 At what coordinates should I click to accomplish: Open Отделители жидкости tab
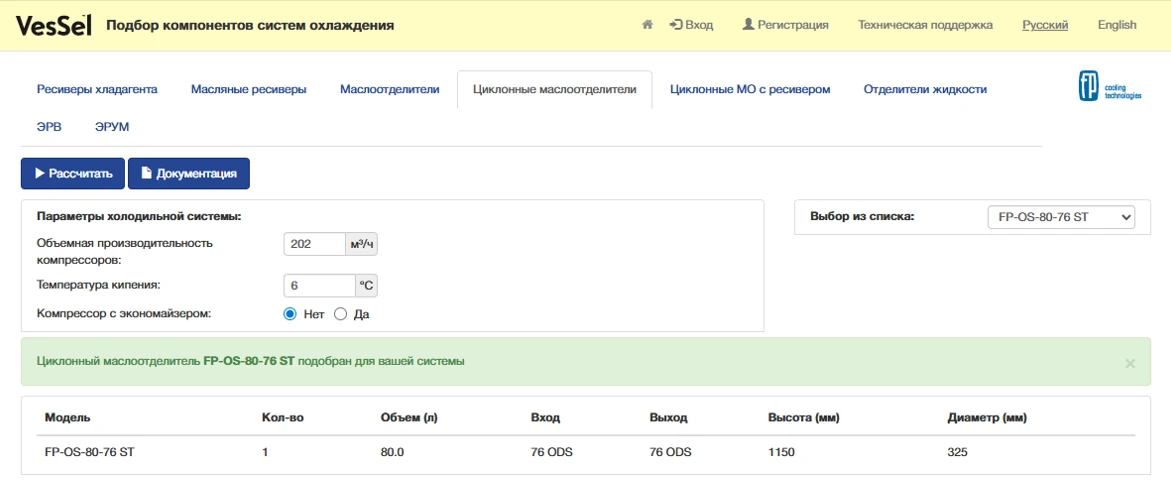(x=925, y=89)
